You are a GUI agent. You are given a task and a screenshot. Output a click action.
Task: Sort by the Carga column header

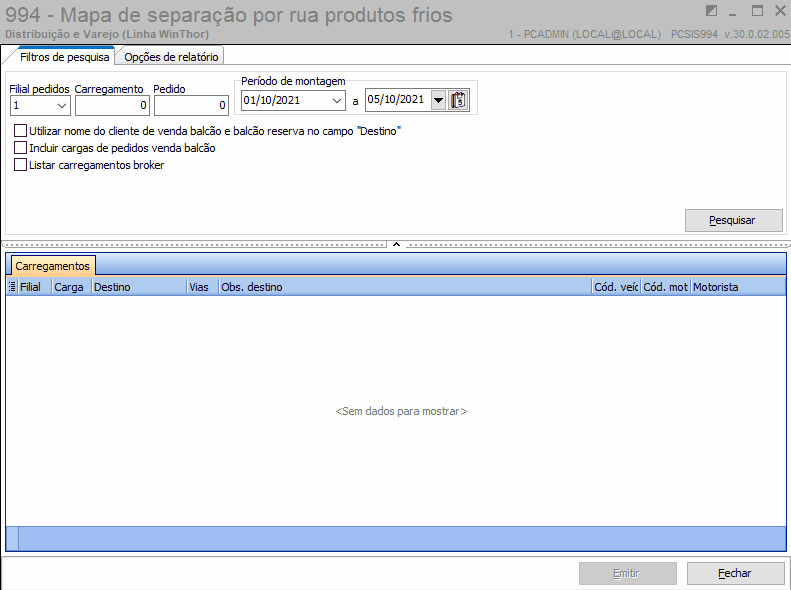pos(71,287)
